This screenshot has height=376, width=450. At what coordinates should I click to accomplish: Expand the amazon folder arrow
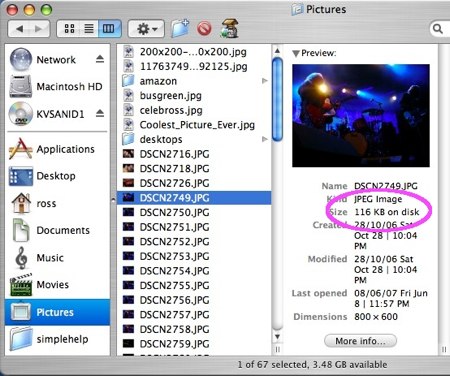pyautogui.click(x=265, y=81)
